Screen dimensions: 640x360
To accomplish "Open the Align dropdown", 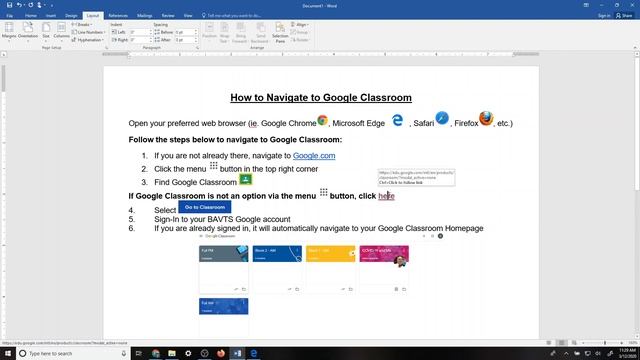I will click(300, 24).
